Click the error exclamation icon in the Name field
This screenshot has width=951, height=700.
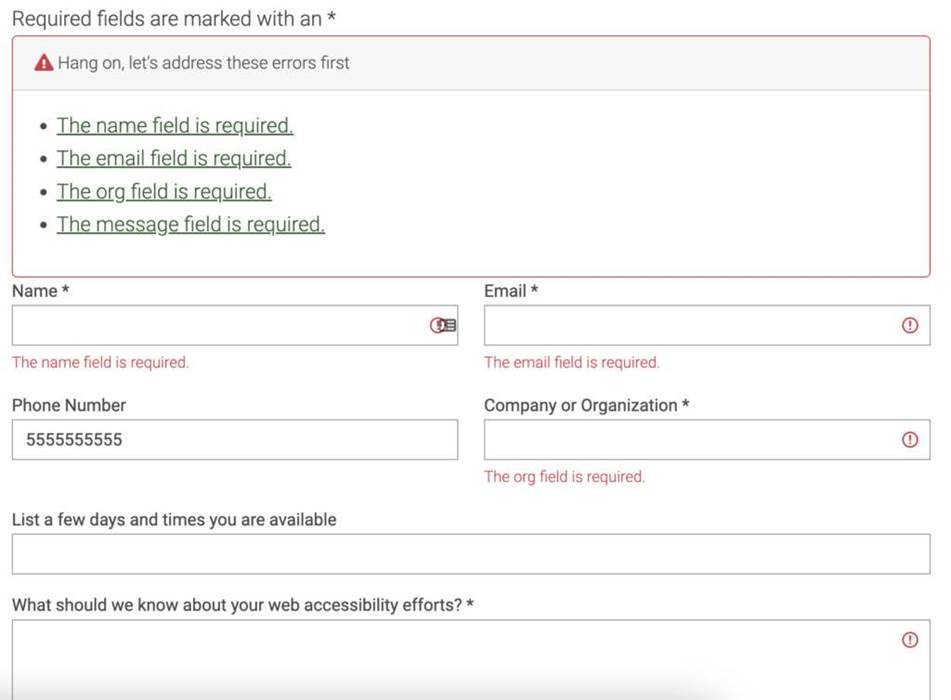(x=437, y=325)
